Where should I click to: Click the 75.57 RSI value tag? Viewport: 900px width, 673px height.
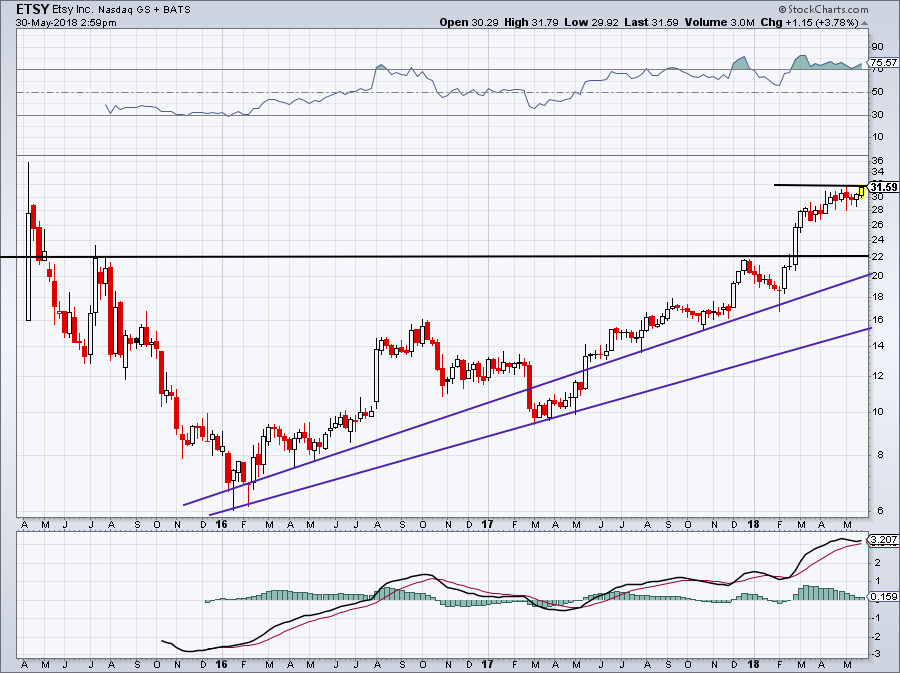click(x=883, y=63)
